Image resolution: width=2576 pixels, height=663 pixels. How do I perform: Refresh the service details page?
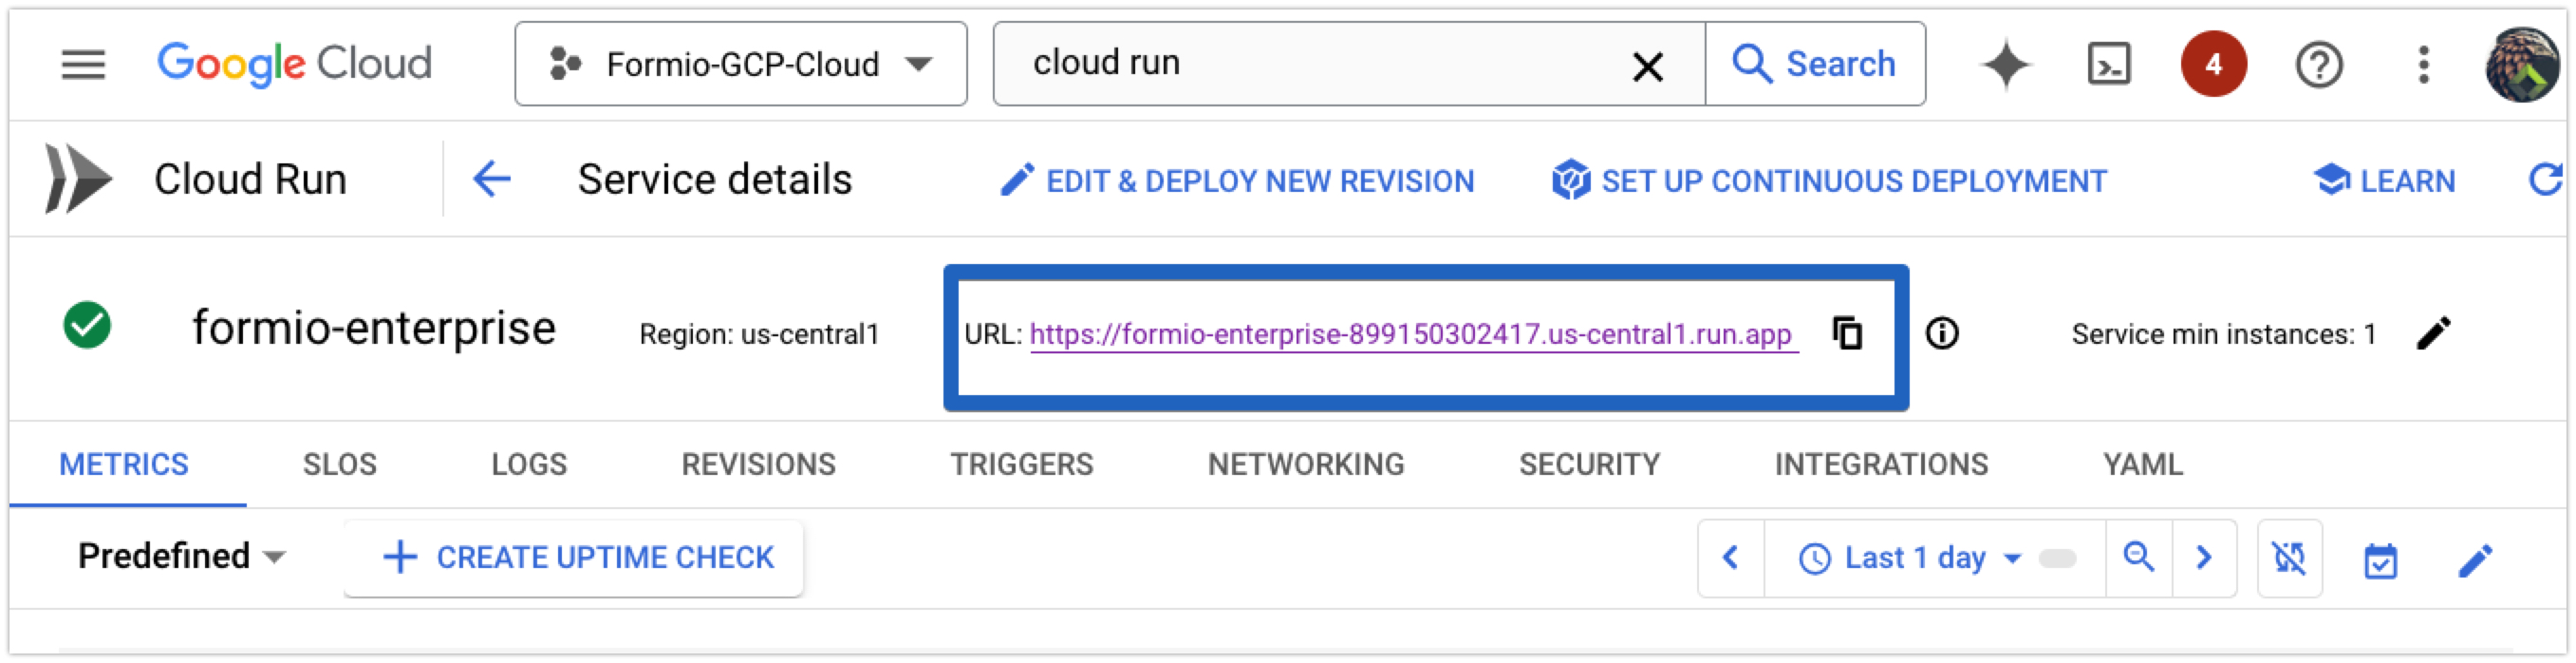pyautogui.click(x=2545, y=180)
